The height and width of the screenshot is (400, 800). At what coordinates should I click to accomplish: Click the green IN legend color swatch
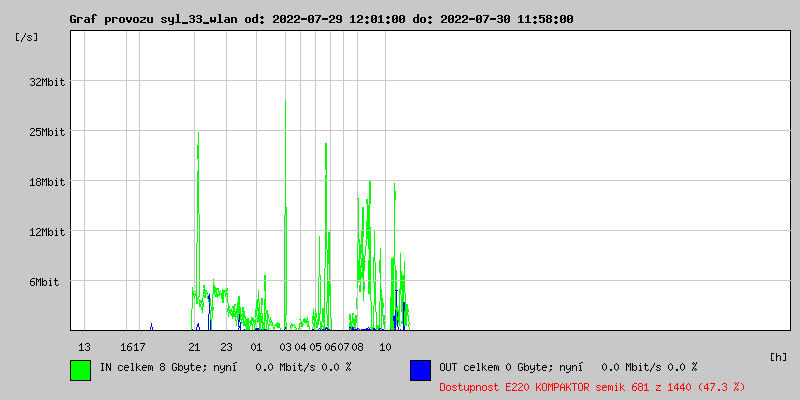coord(80,370)
